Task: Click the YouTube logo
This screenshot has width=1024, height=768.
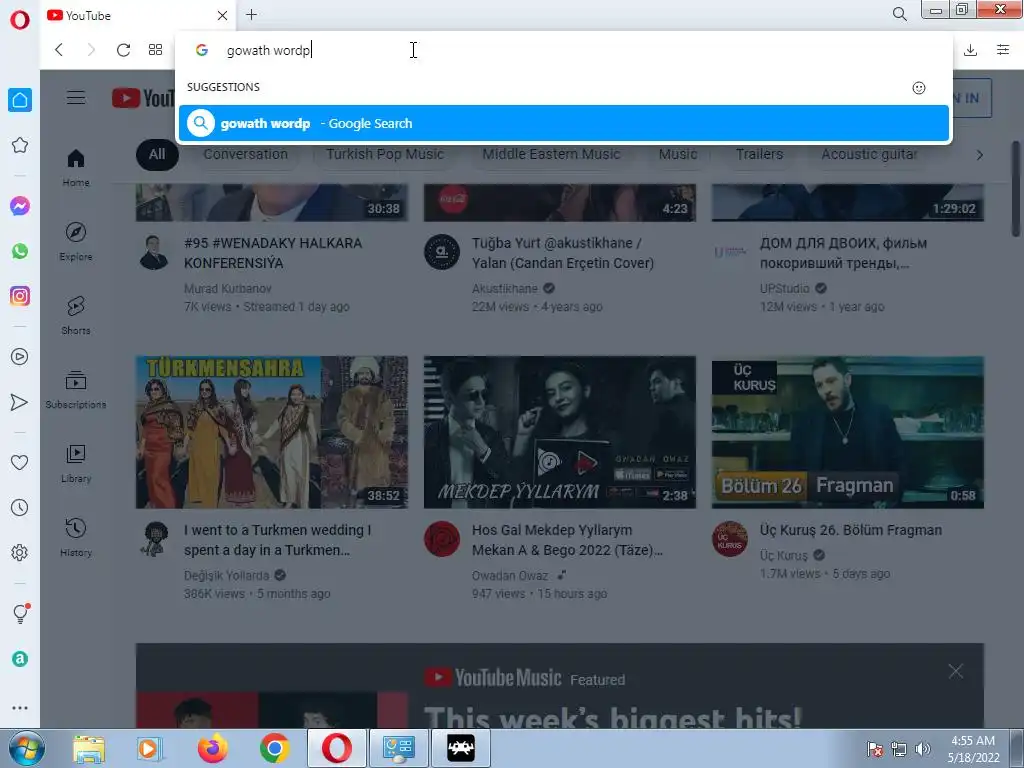Action: (x=142, y=99)
